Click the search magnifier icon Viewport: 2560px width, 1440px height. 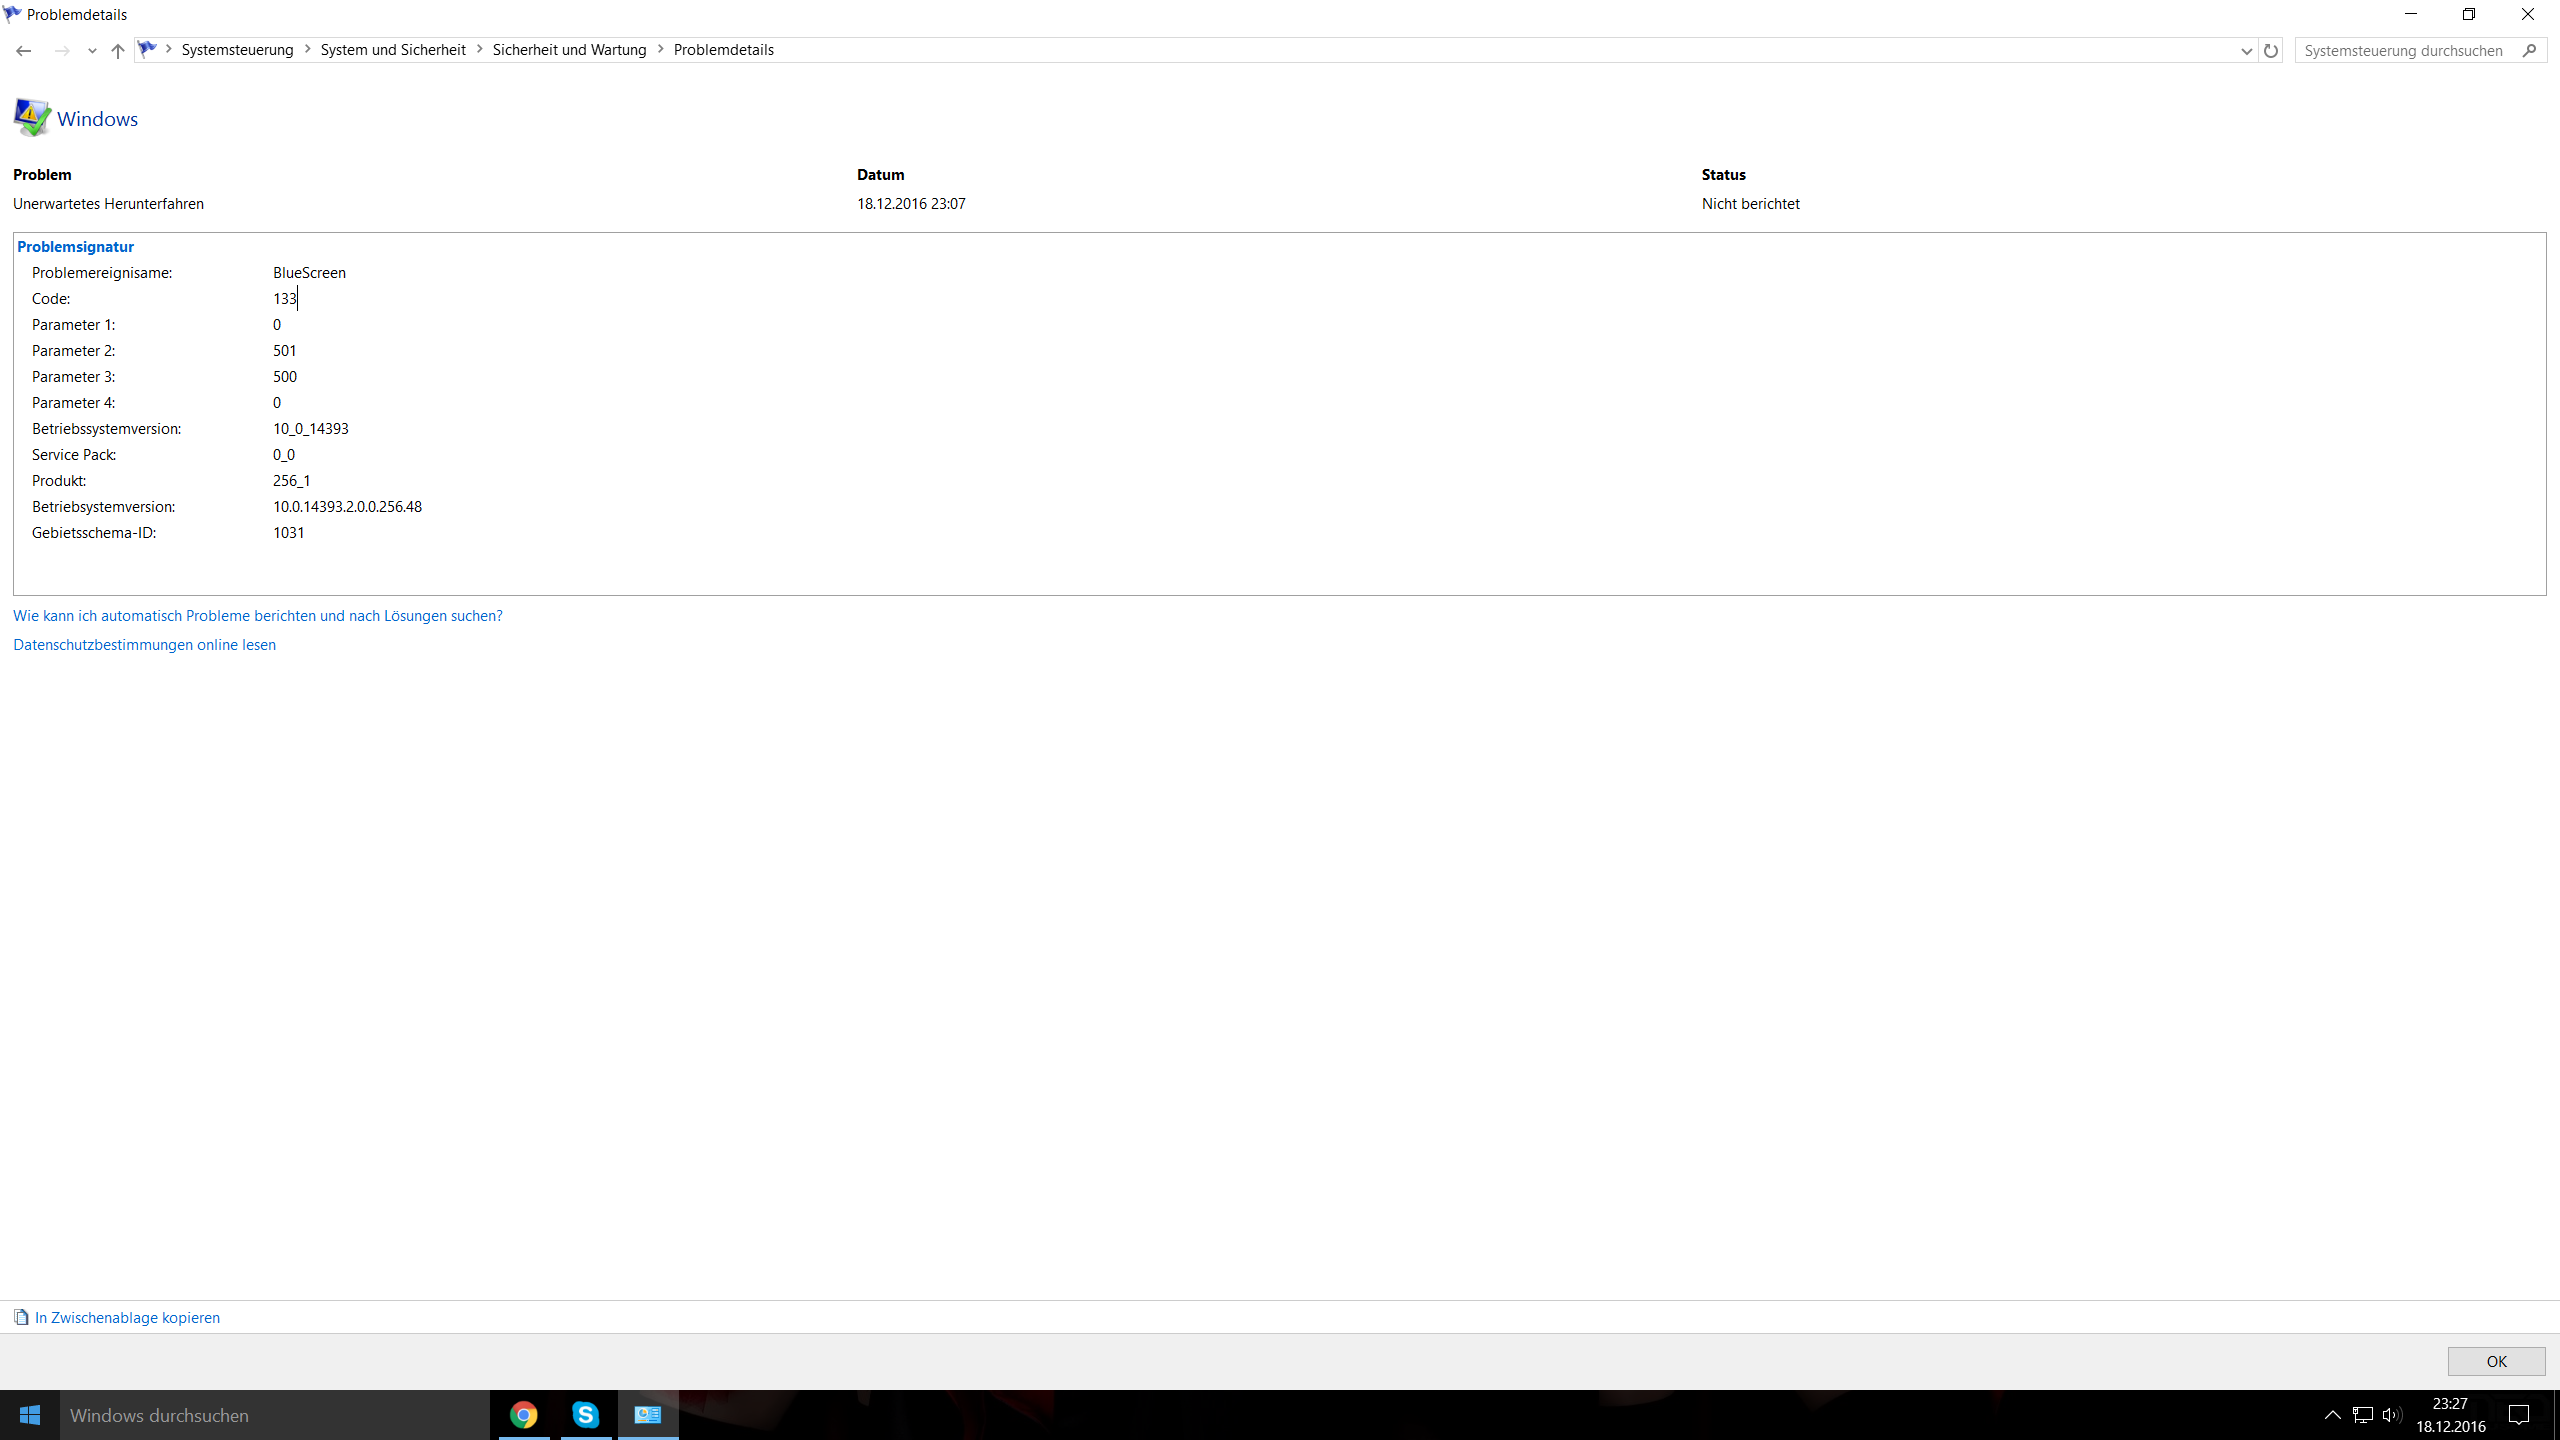click(x=2529, y=50)
